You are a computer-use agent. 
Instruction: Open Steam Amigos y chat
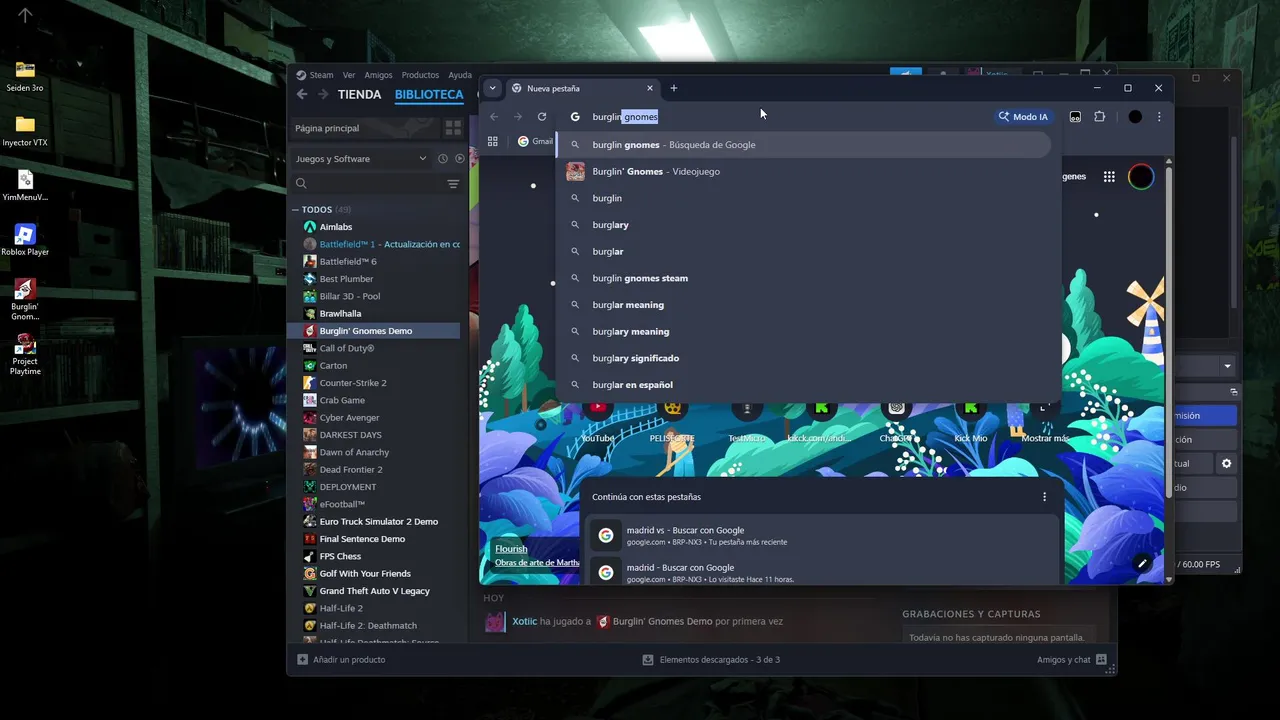point(1071,660)
